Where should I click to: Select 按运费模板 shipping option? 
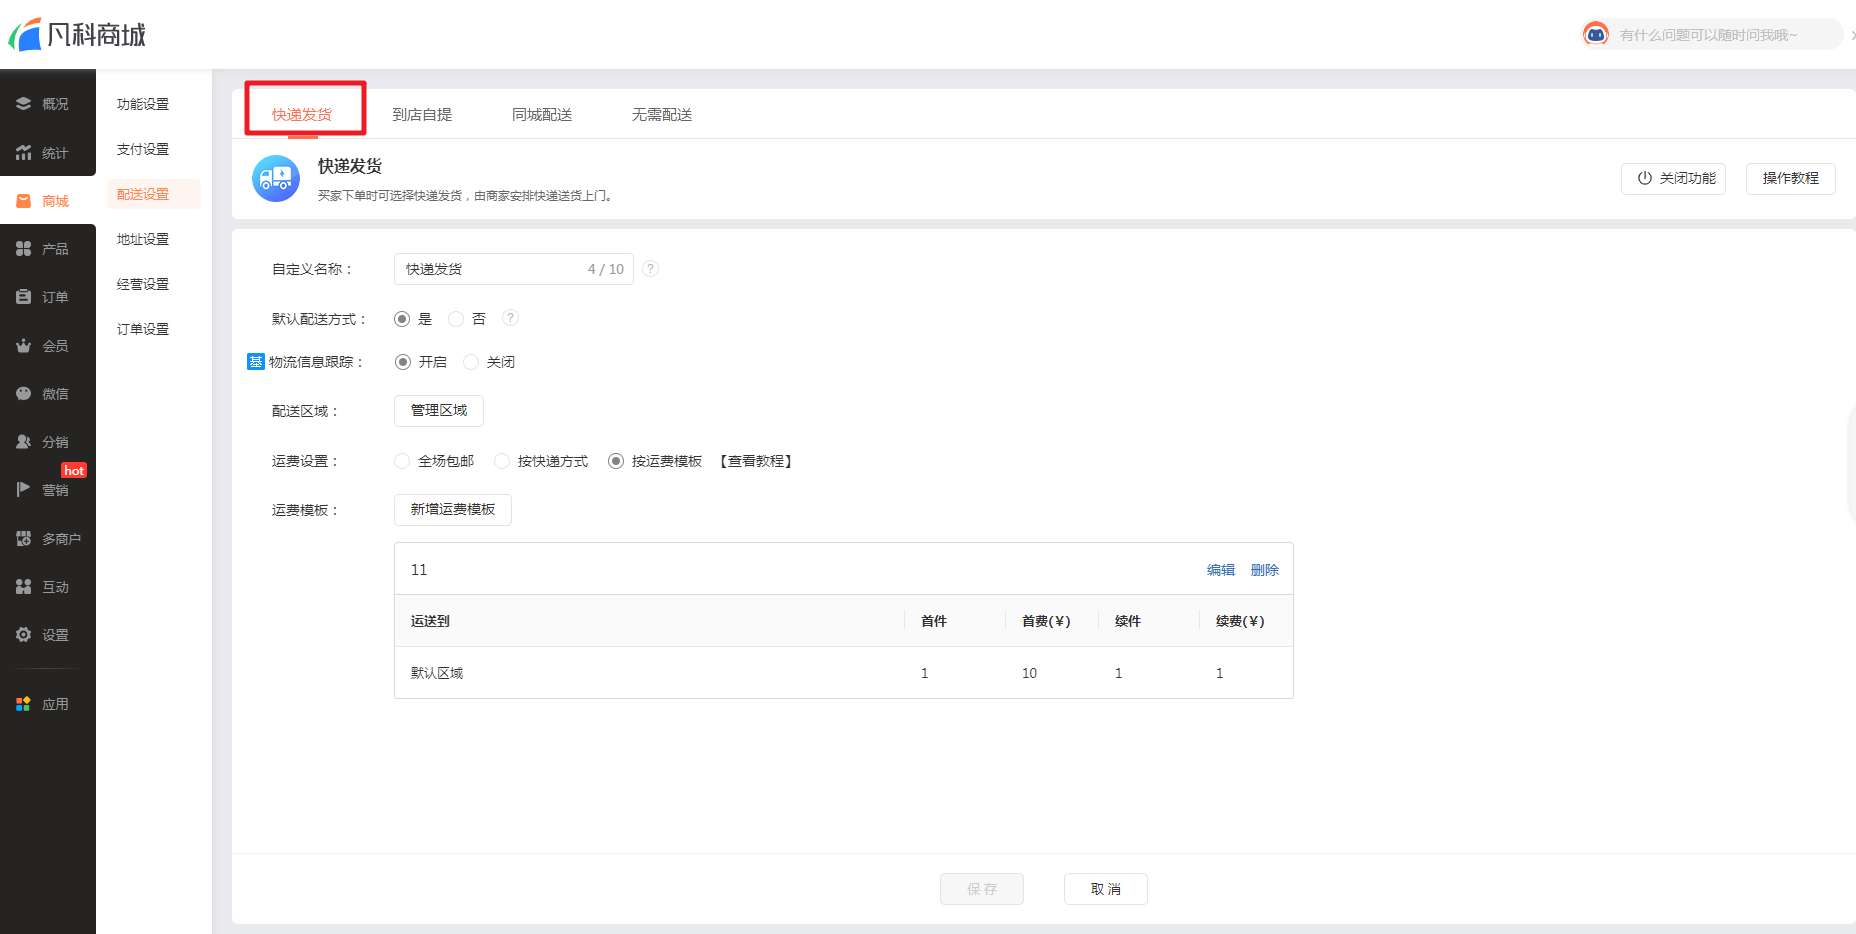[616, 461]
